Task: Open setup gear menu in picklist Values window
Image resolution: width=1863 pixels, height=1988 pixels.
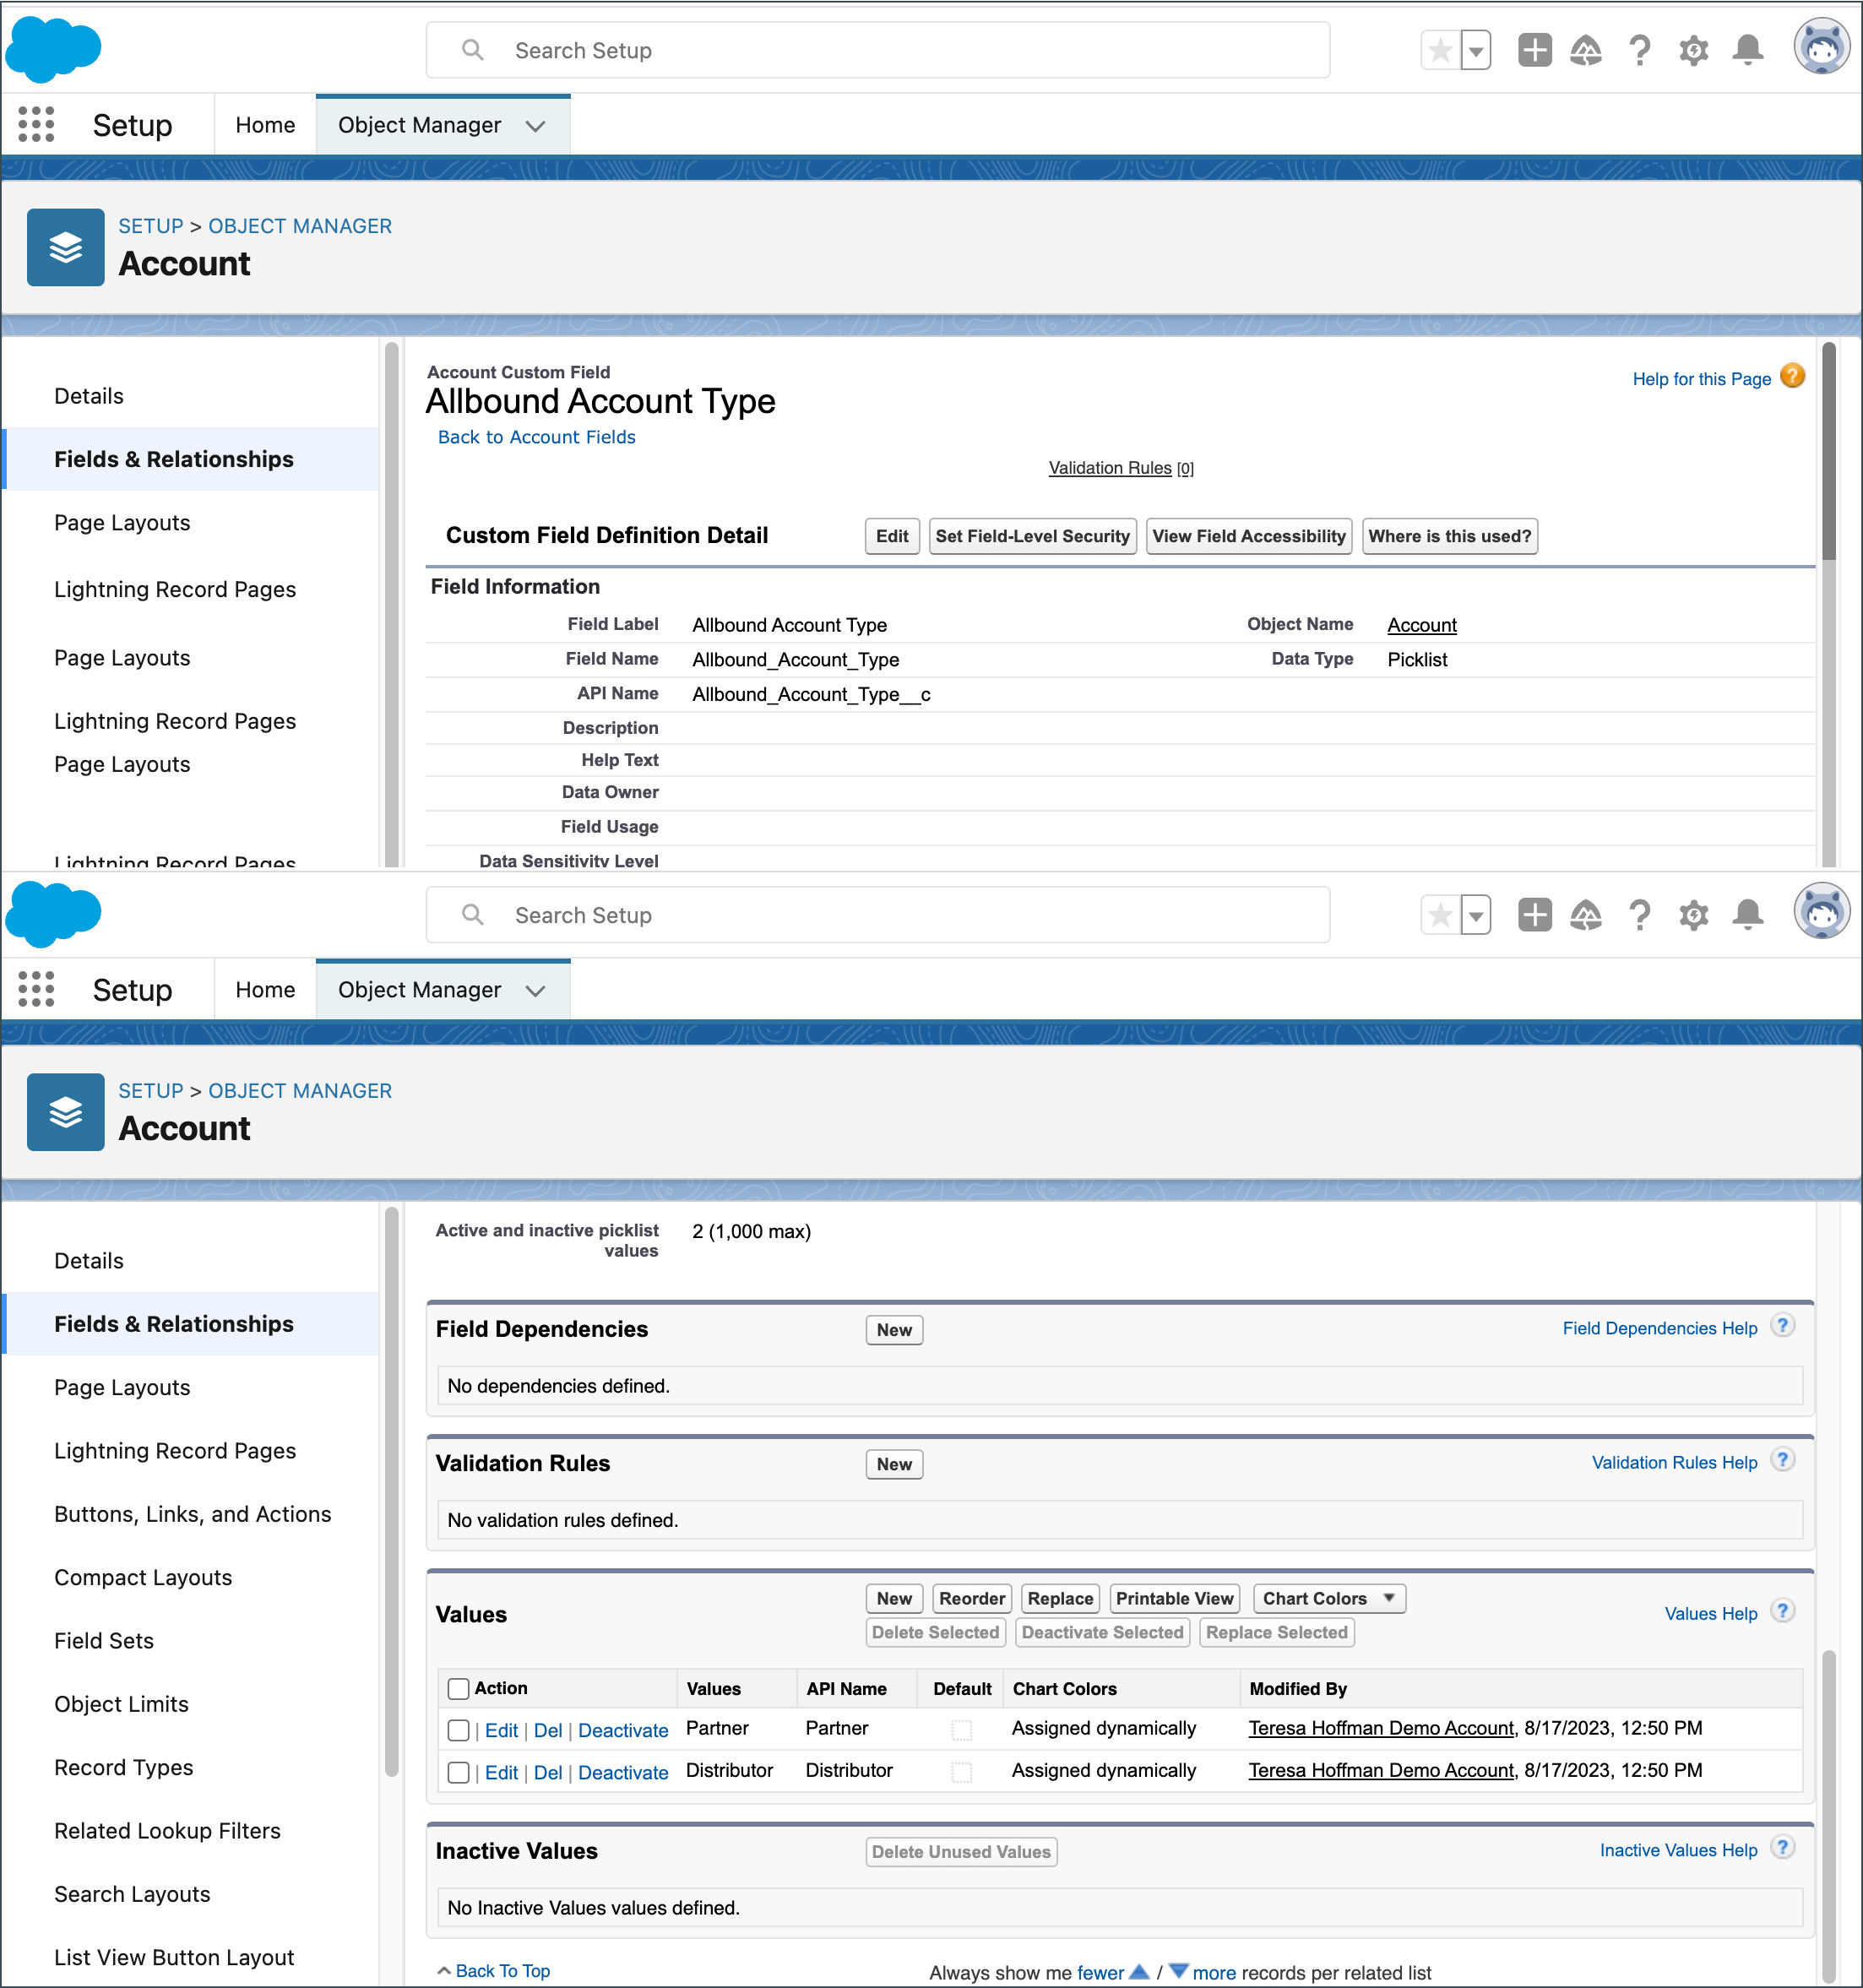Action: (x=1693, y=915)
